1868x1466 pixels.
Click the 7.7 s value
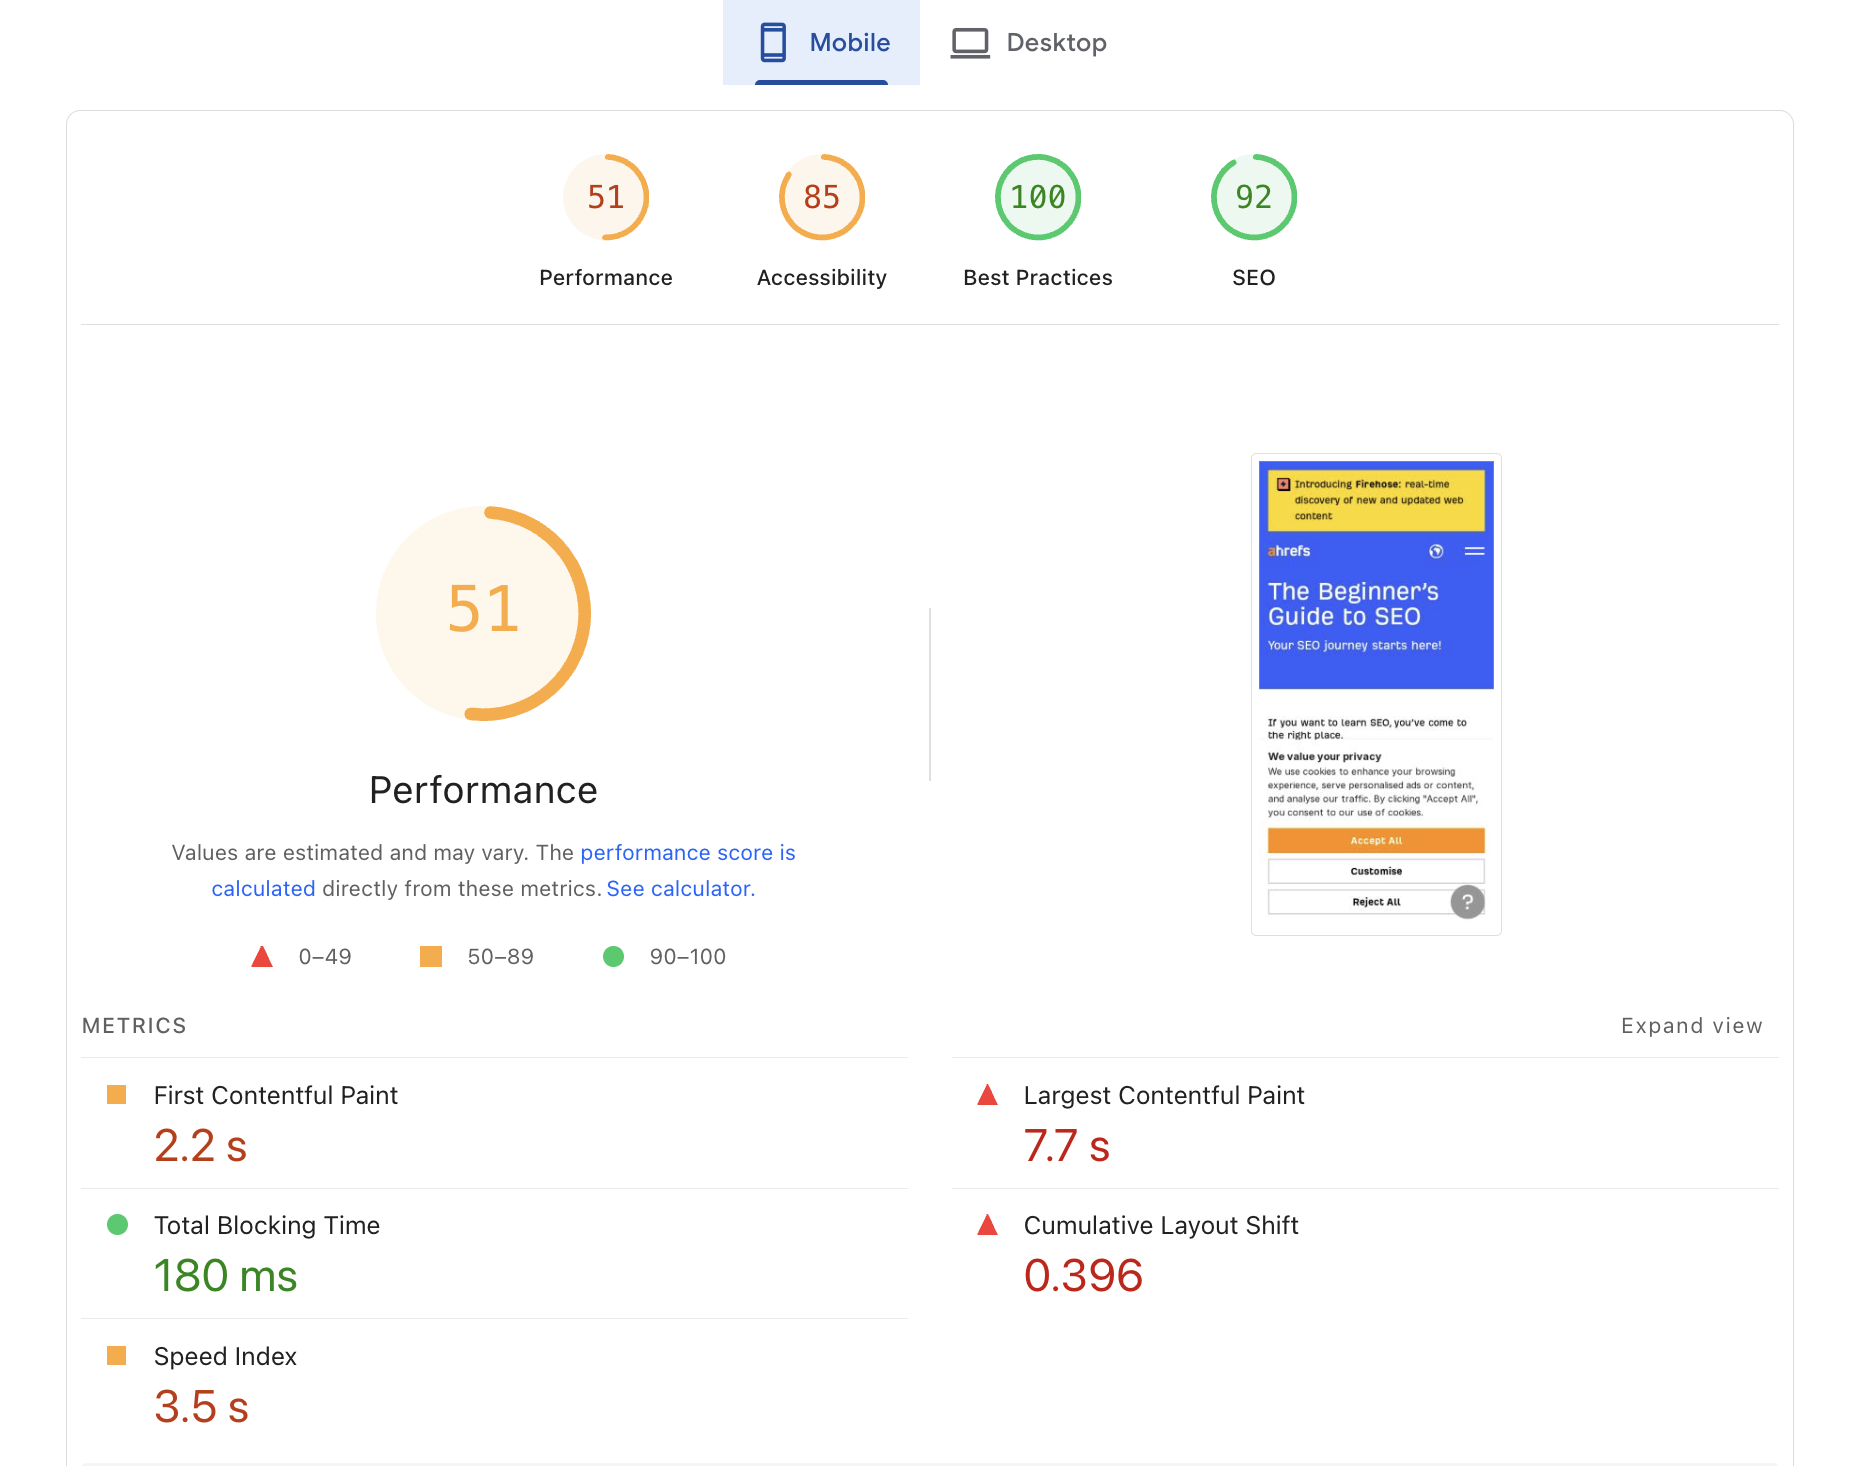(x=1067, y=1146)
